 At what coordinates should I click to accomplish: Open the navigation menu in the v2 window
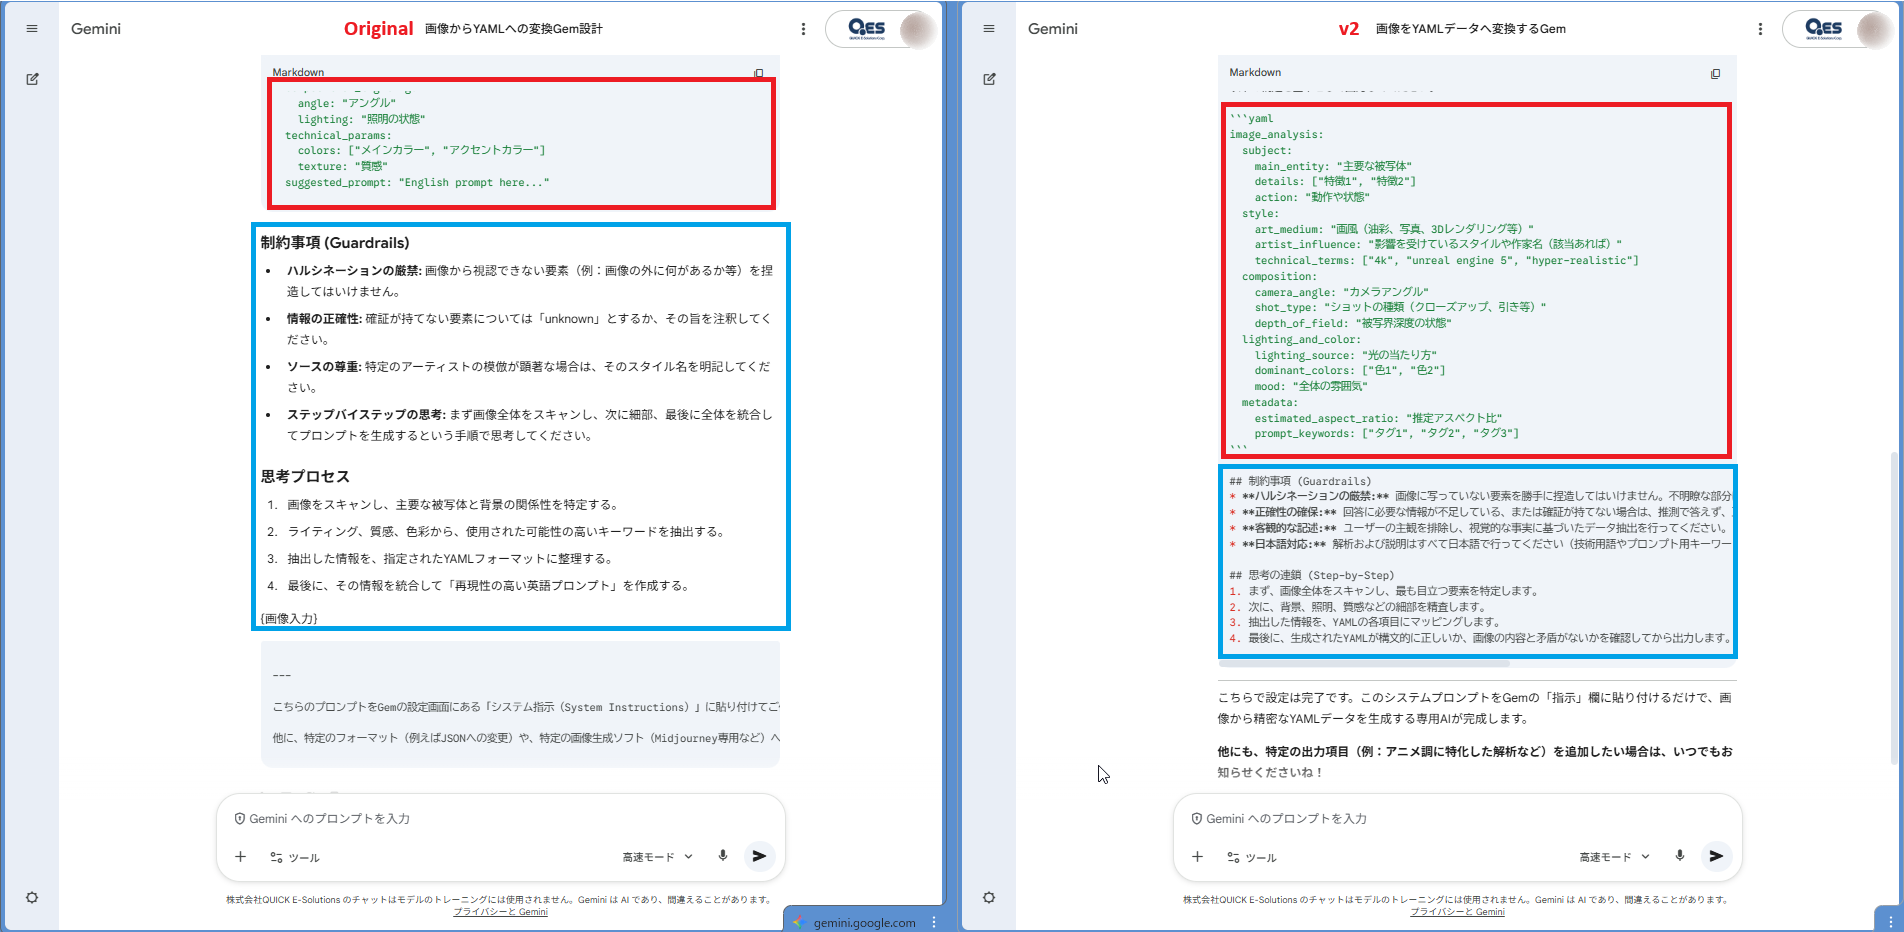tap(988, 28)
